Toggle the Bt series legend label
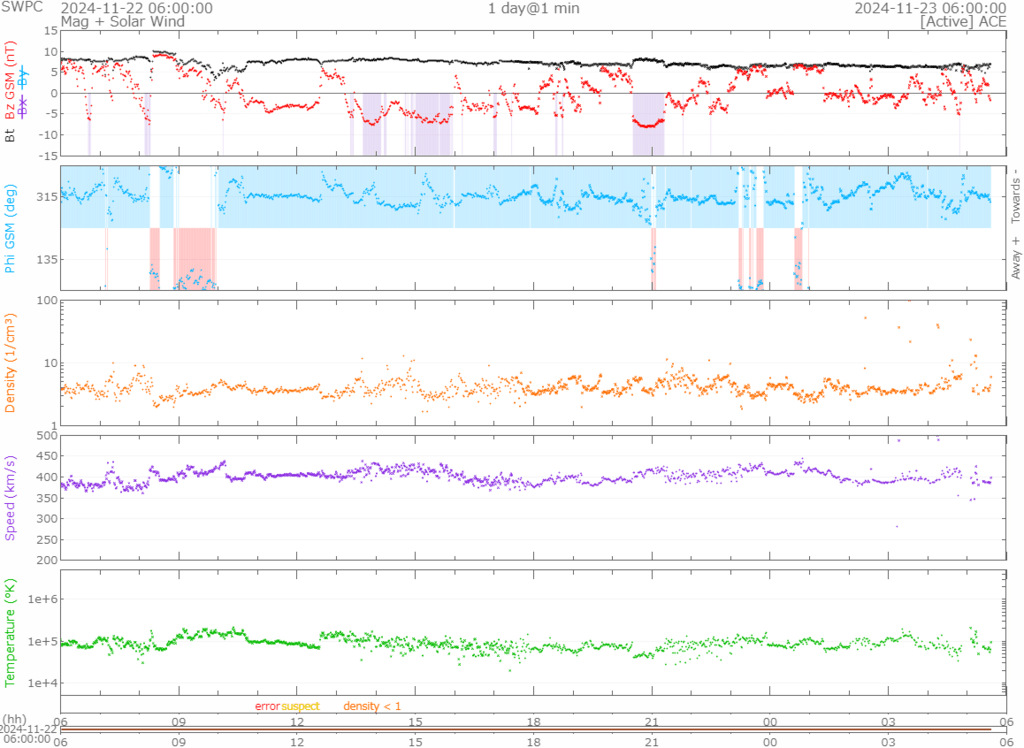Screen dimensions: 1024x748 pyautogui.click(x=10, y=133)
